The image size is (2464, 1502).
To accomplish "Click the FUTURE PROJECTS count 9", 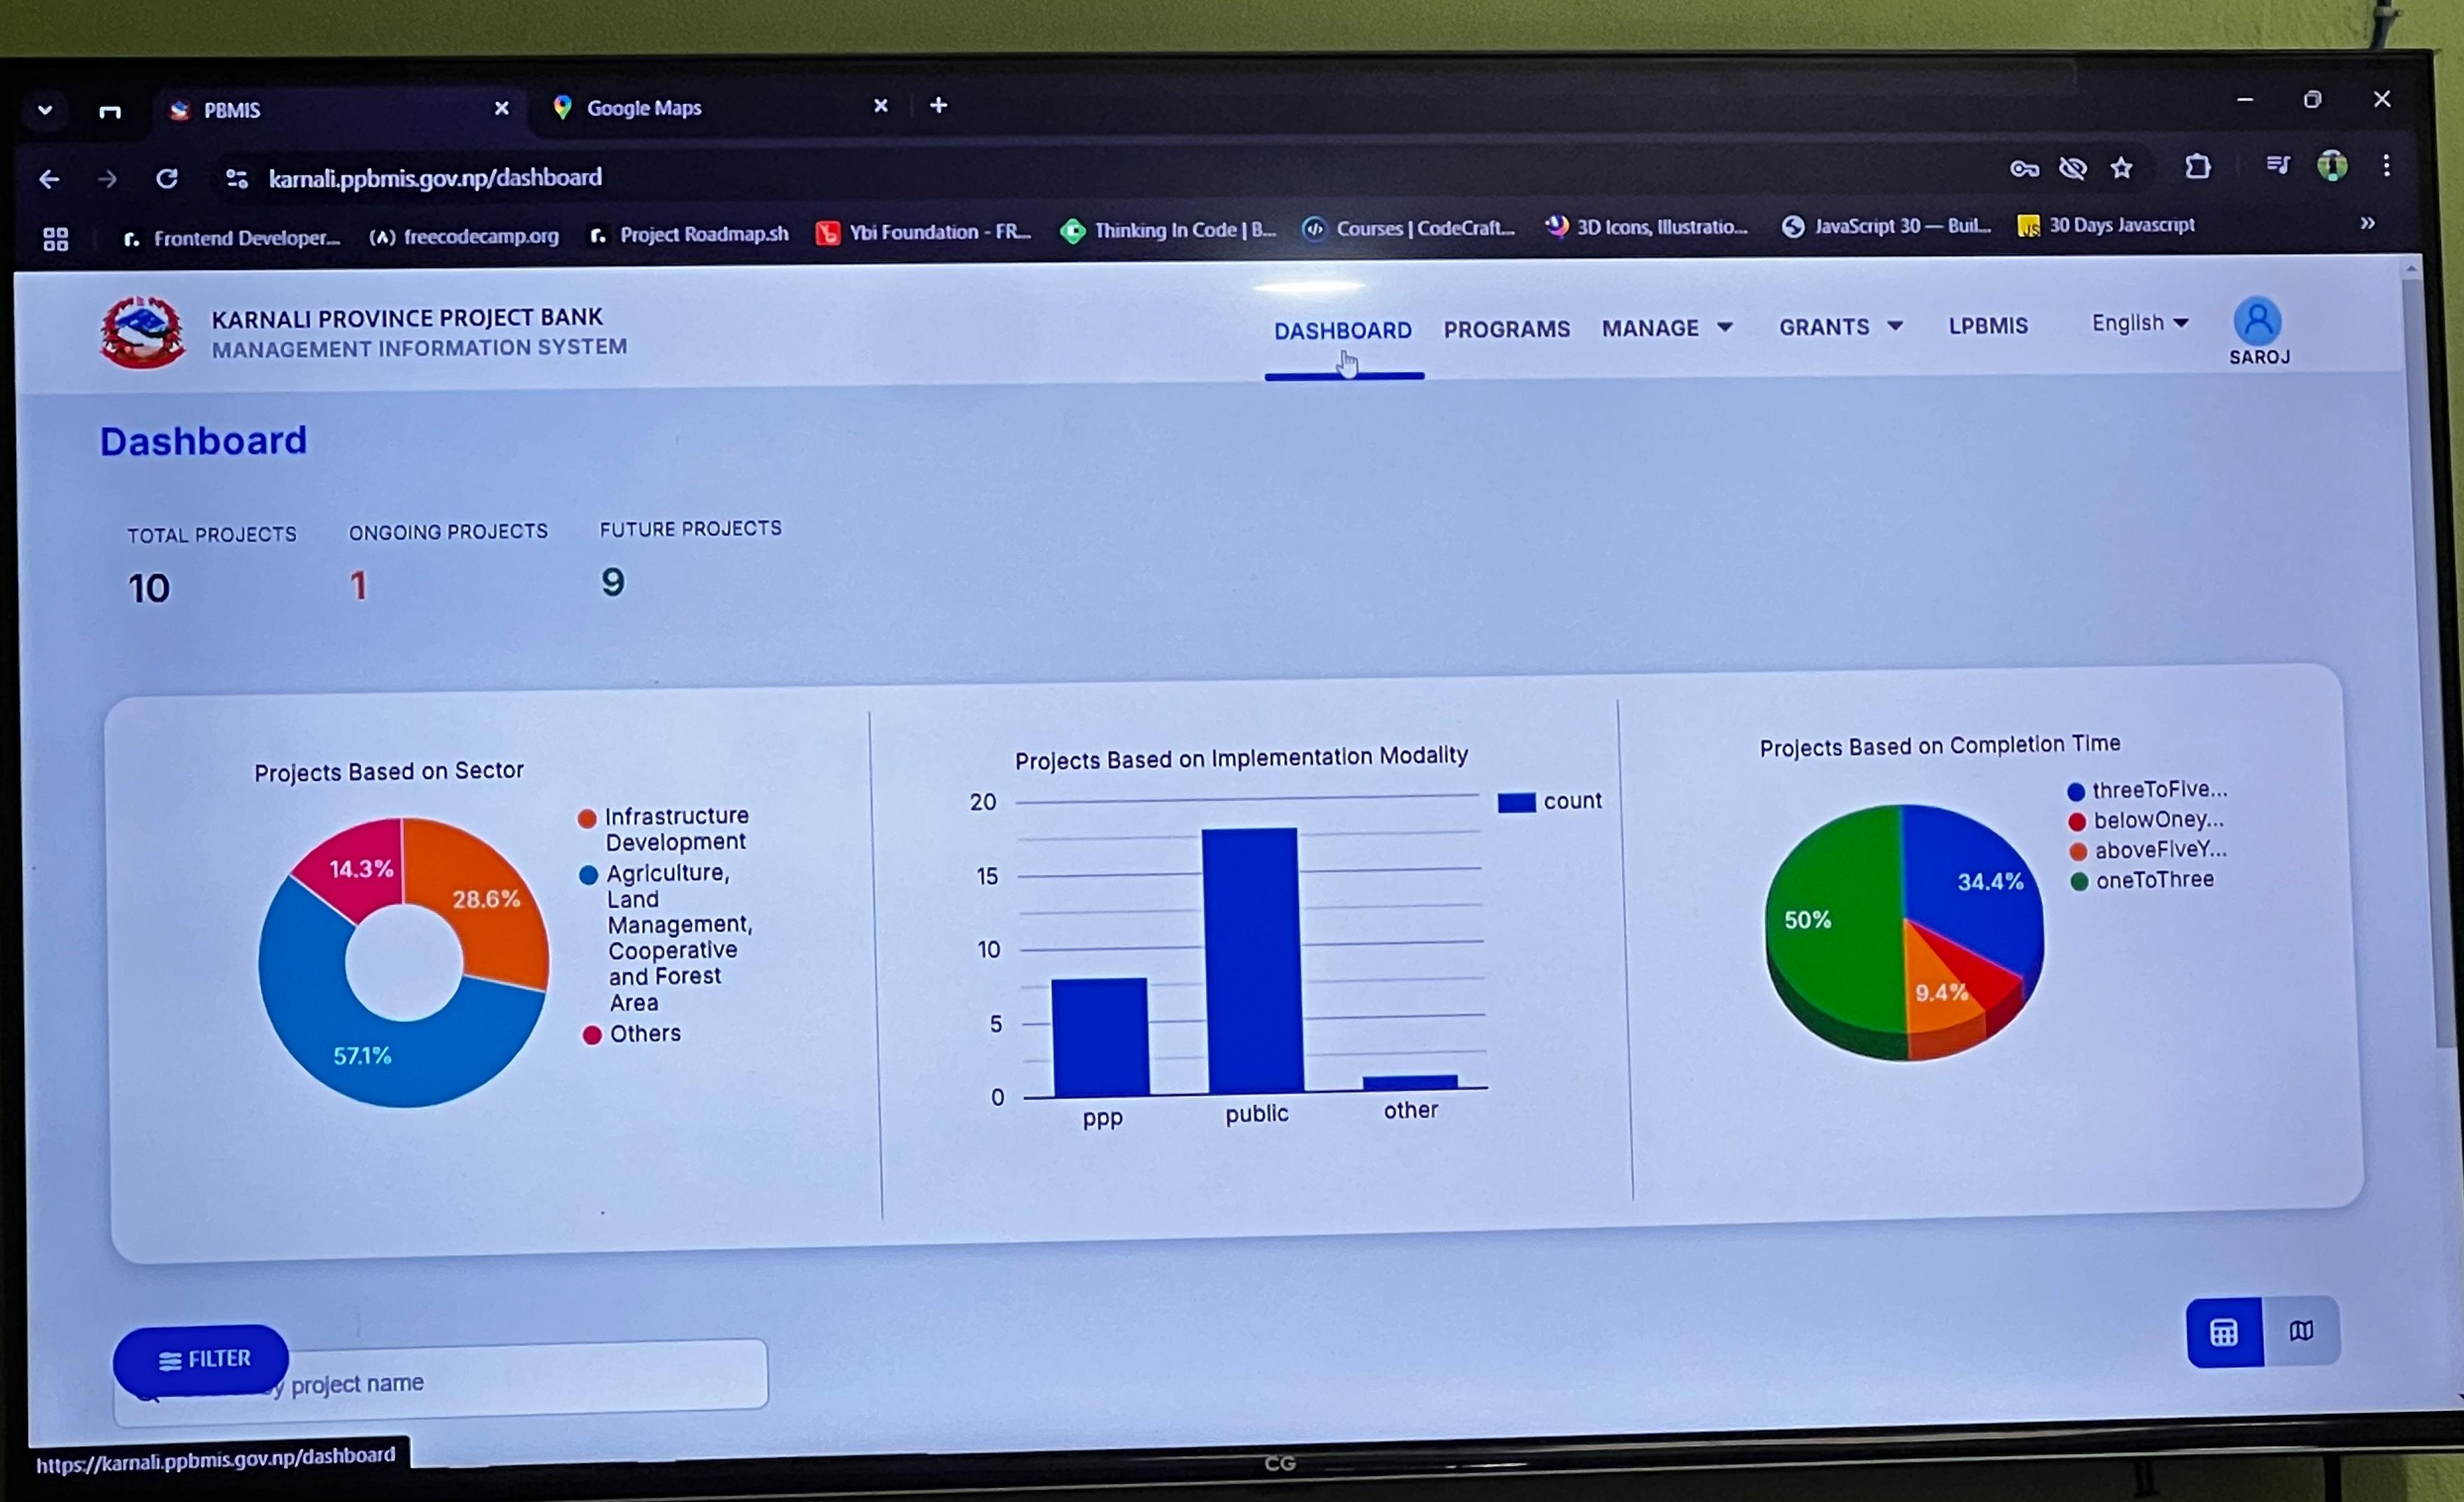I will click(x=612, y=582).
